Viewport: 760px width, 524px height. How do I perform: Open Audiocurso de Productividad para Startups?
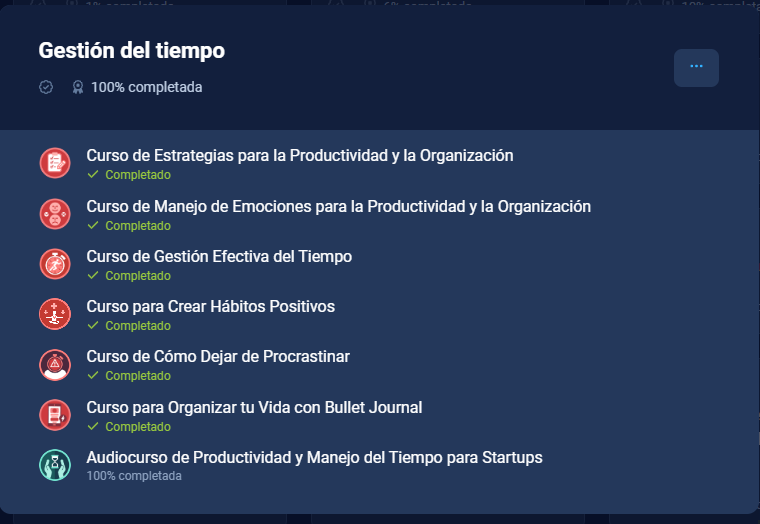click(x=314, y=458)
